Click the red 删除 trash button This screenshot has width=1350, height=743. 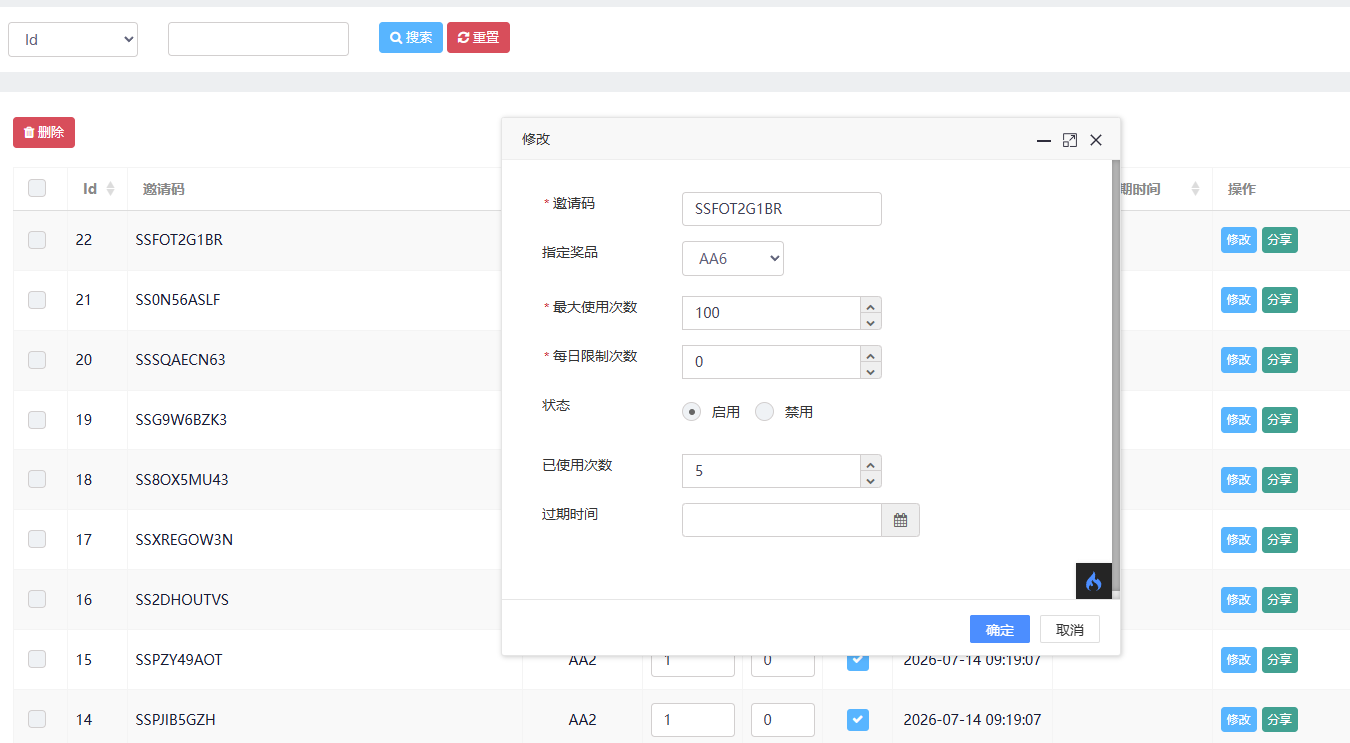44,132
